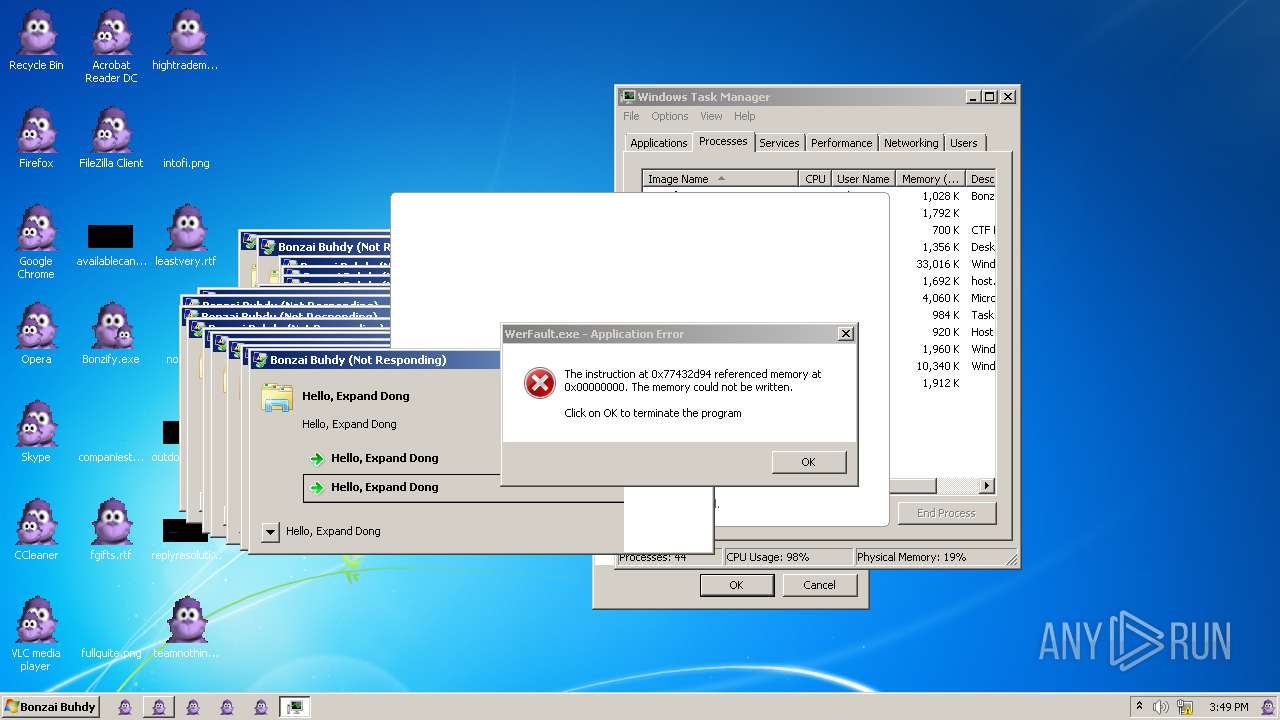Switch to the Performance tab
The image size is (1280, 720).
click(842, 143)
